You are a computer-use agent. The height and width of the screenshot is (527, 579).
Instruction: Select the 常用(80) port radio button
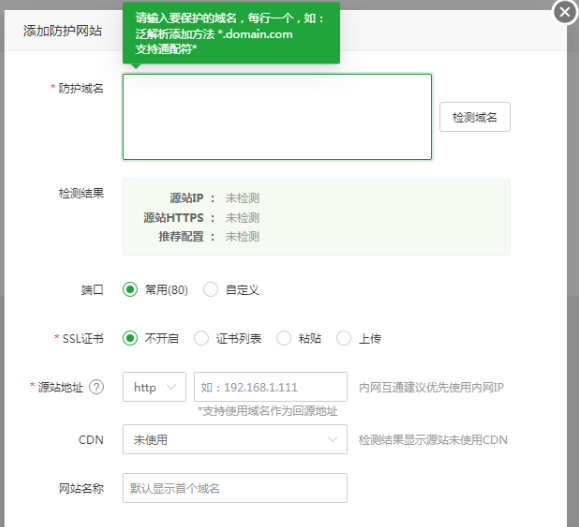130,290
